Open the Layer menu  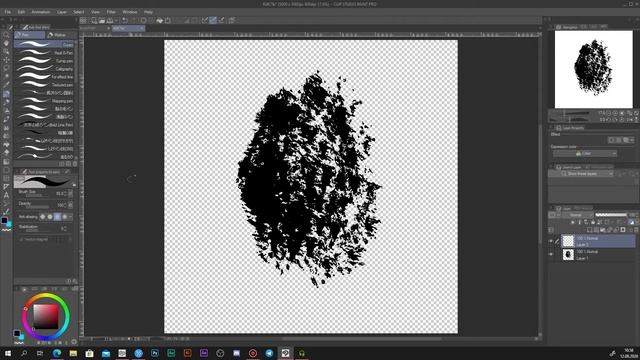tap(62, 12)
